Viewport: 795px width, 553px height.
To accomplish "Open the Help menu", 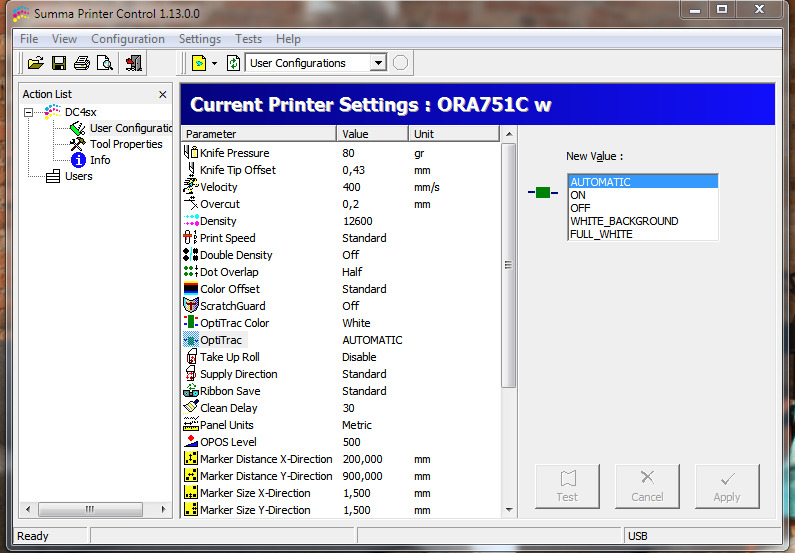I will (288, 39).
